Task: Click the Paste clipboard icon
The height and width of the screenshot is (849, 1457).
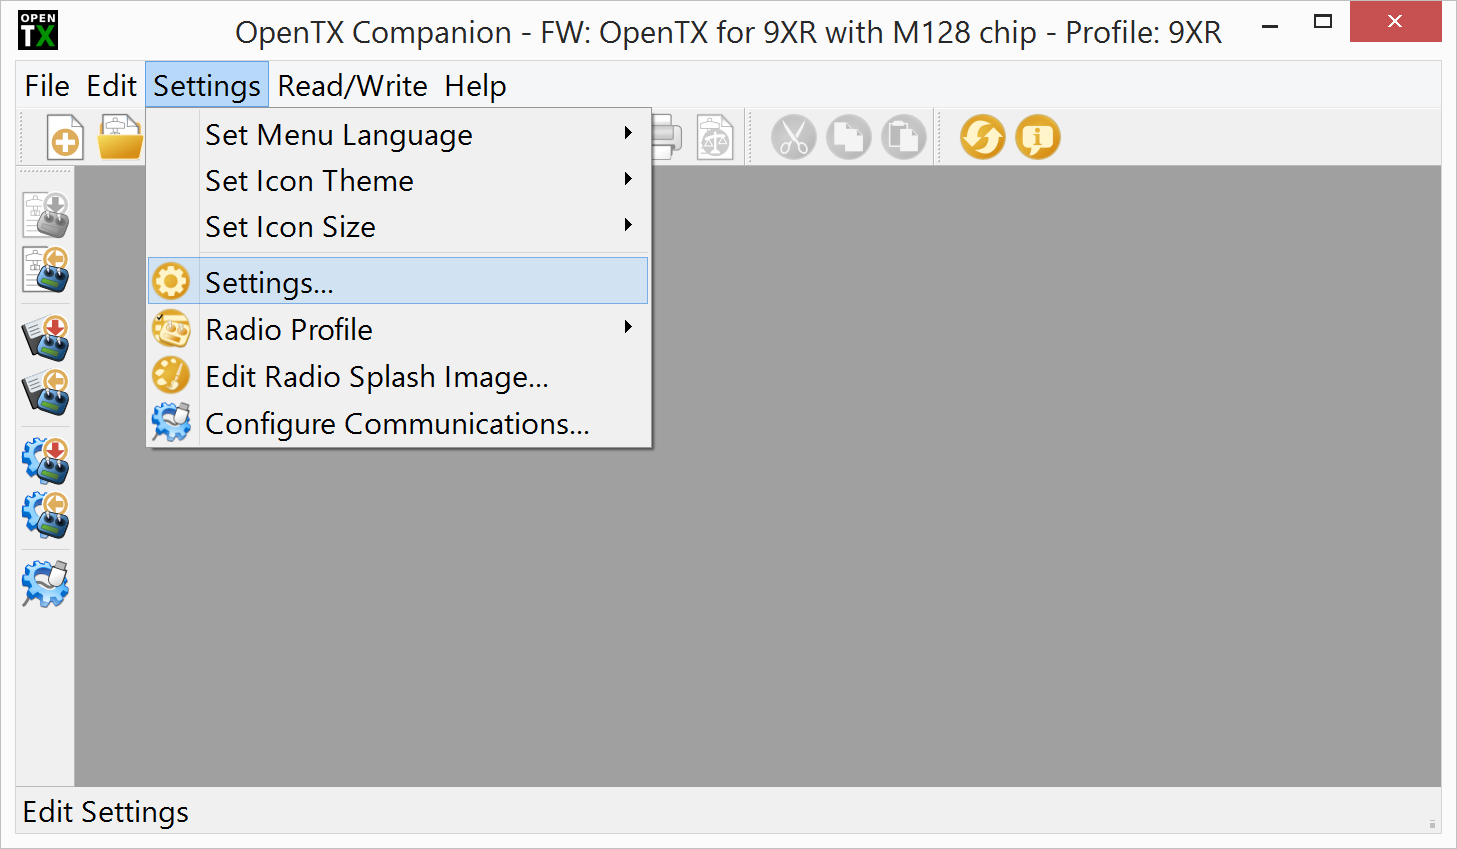Action: tap(904, 137)
